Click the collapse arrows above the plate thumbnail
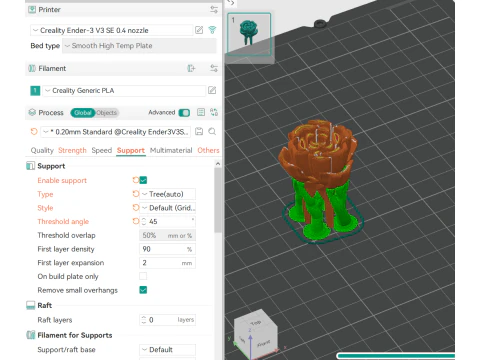 point(231,3)
